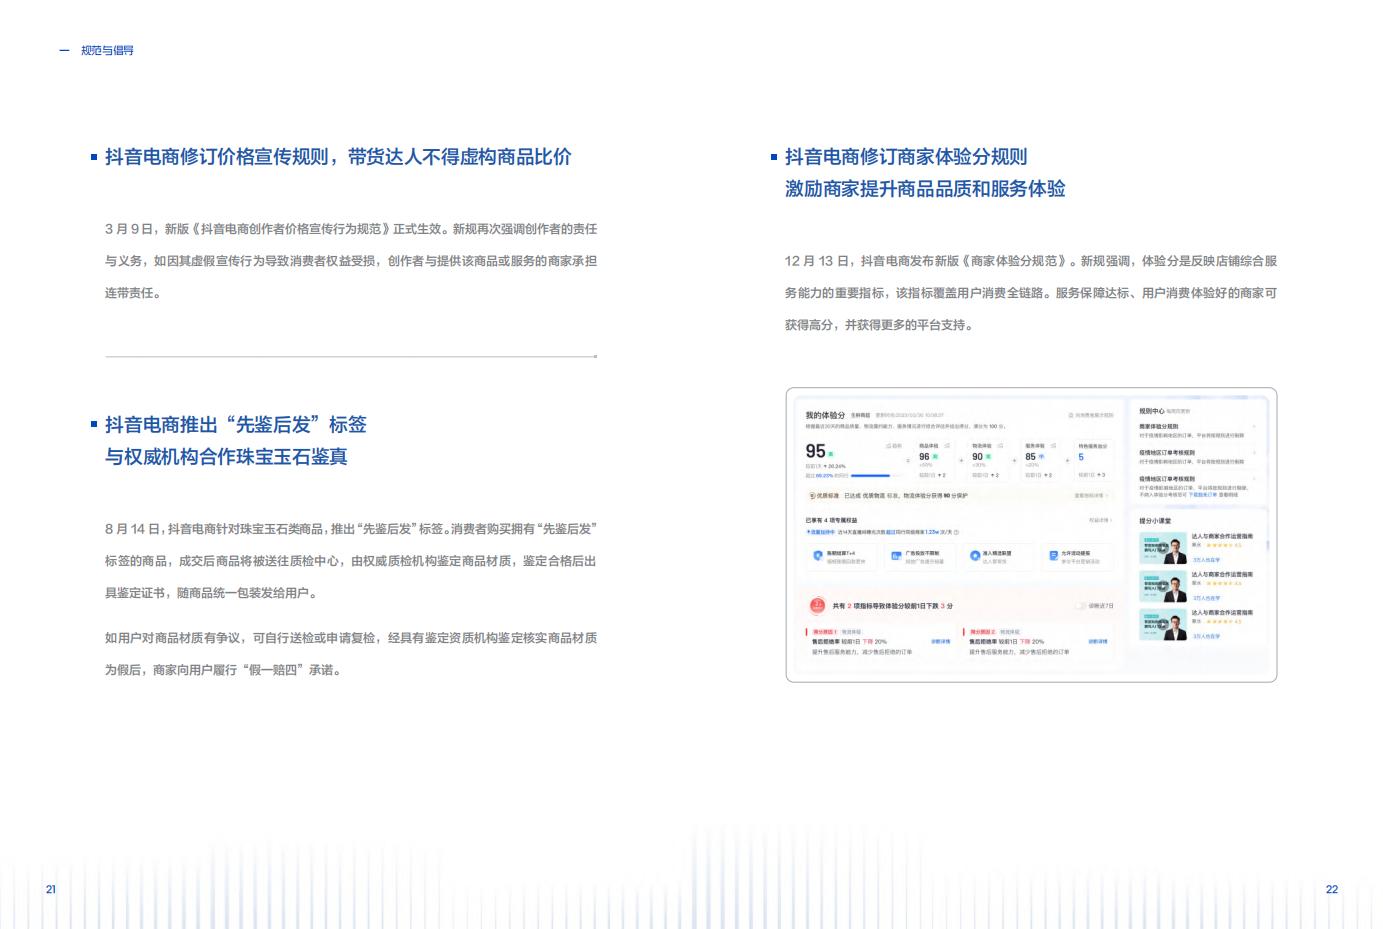1383x929 pixels.
Task: Open the 特色服务加分 card showing 5
Action: pos(1092,460)
